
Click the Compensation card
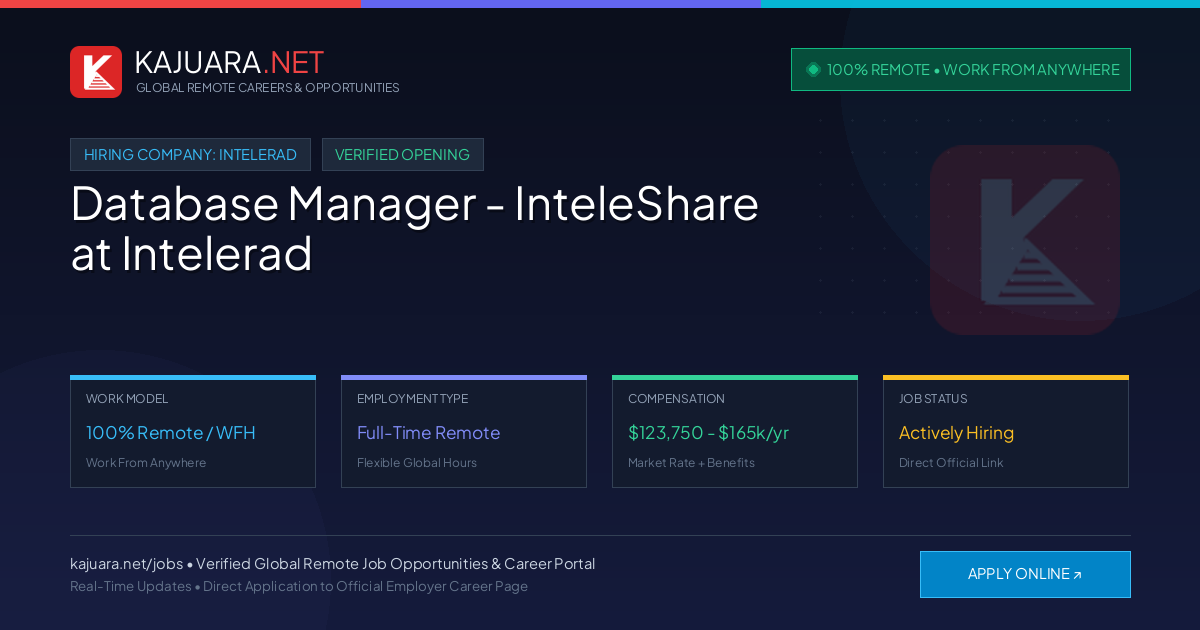tap(735, 431)
